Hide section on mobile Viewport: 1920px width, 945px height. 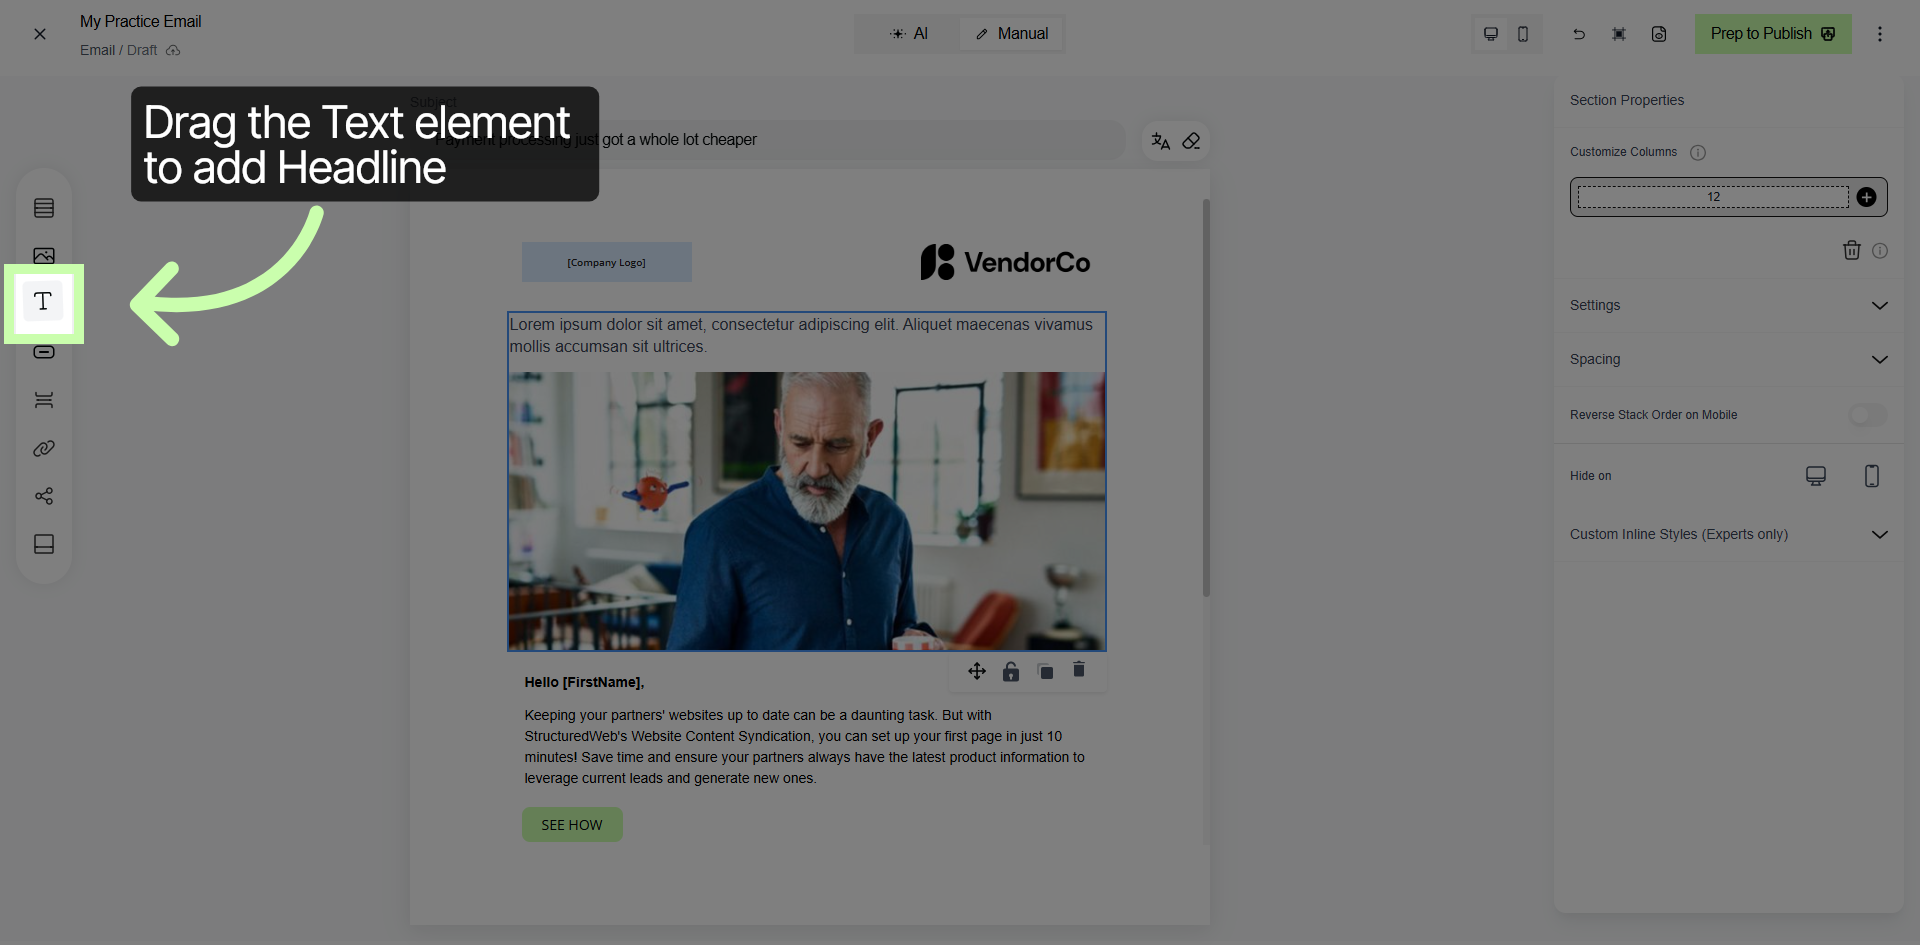click(x=1872, y=476)
